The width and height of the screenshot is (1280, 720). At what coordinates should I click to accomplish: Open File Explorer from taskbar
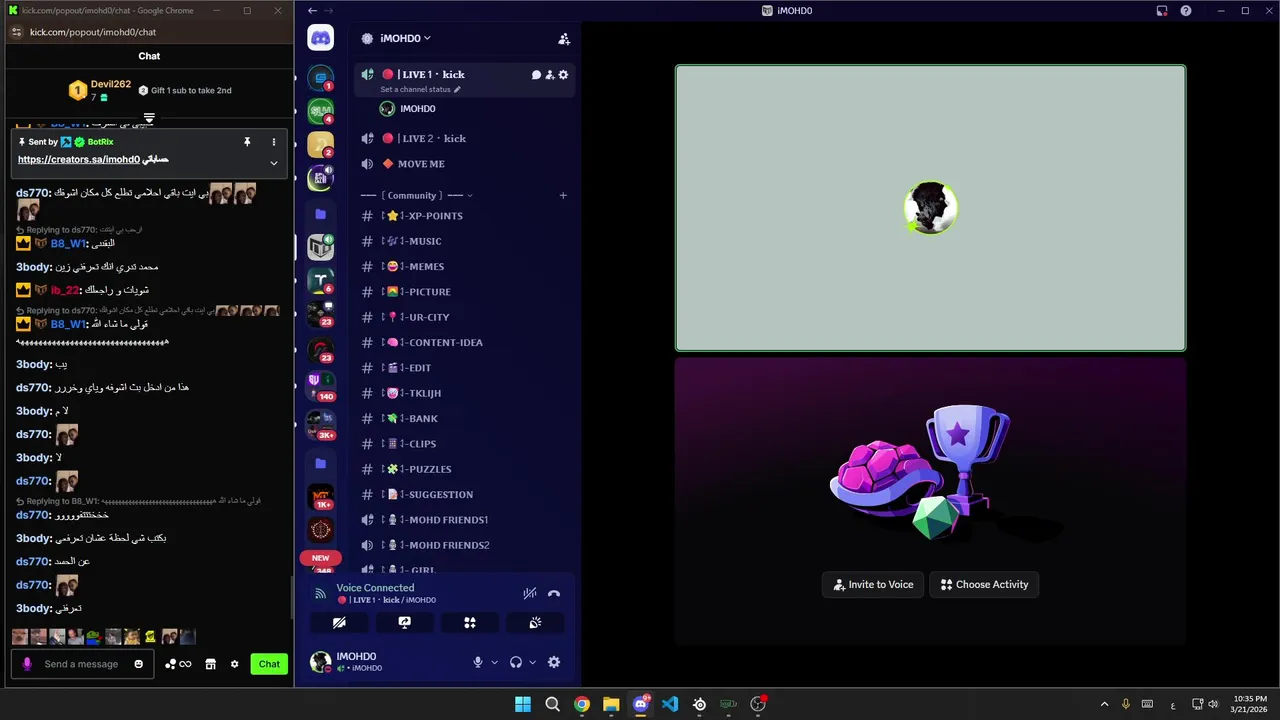(611, 704)
